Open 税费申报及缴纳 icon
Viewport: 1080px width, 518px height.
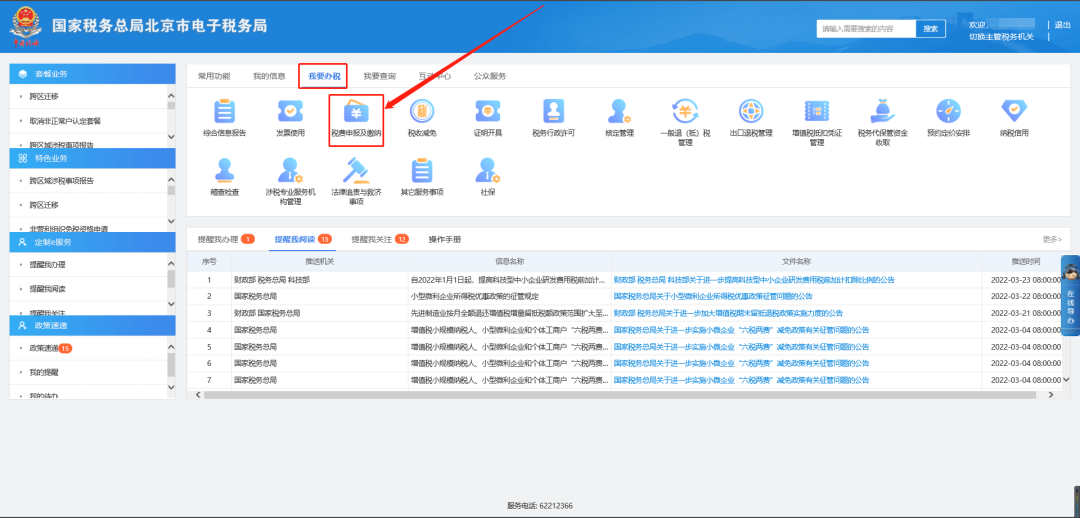tap(356, 113)
